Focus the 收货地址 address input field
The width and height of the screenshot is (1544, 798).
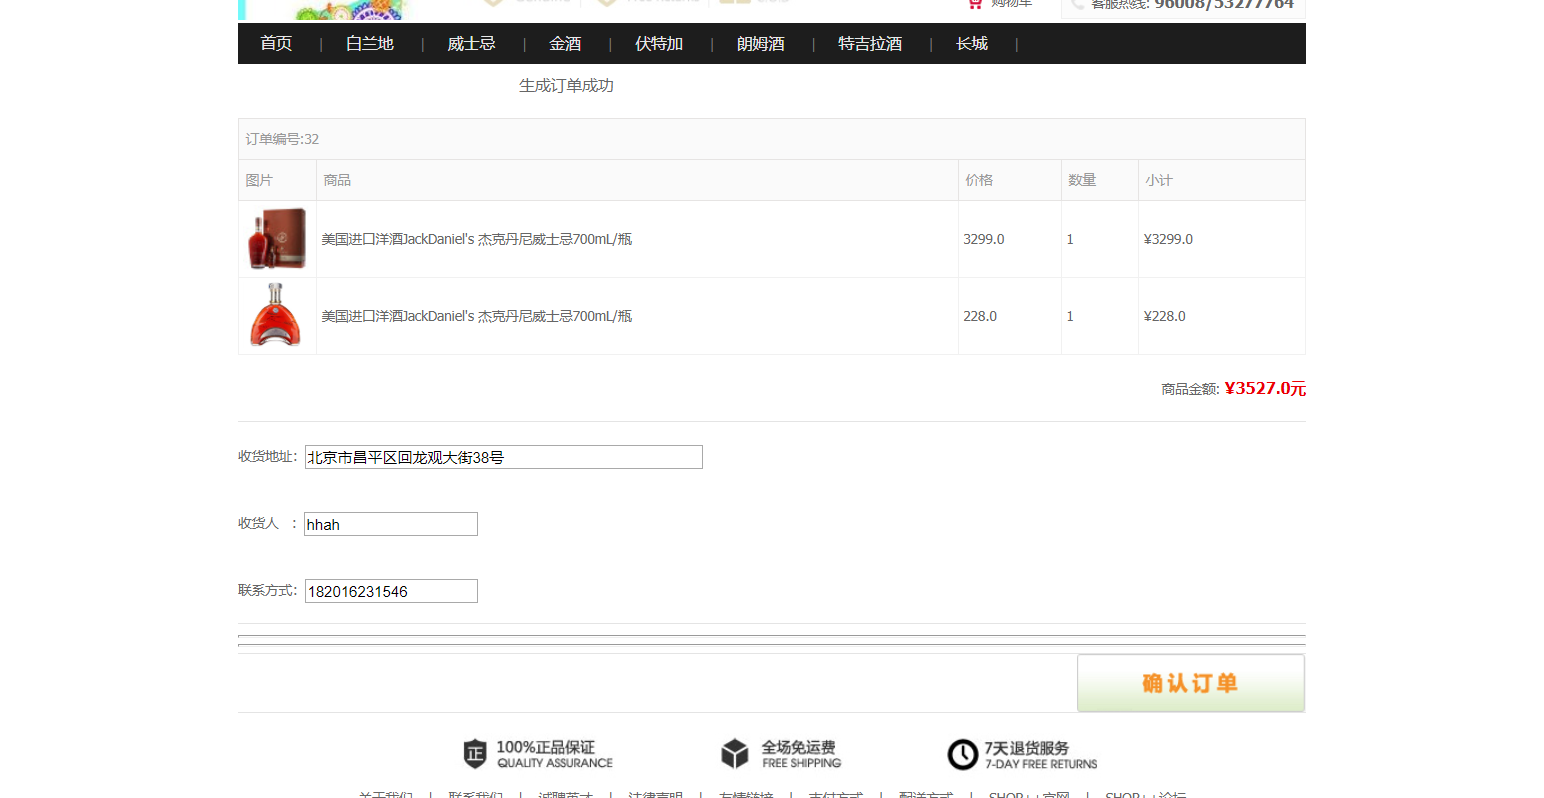click(x=504, y=457)
